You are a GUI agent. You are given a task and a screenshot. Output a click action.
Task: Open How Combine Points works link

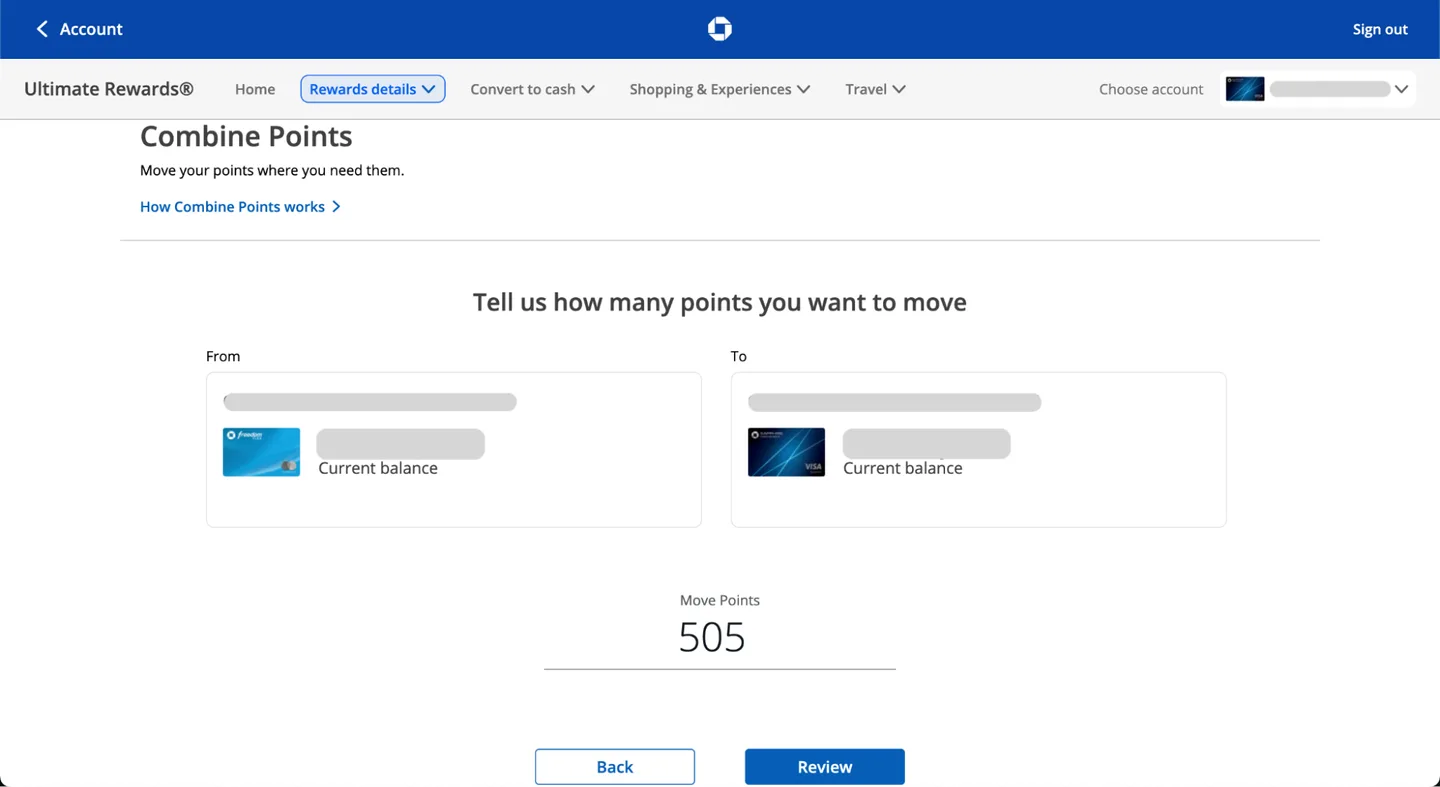[232, 207]
